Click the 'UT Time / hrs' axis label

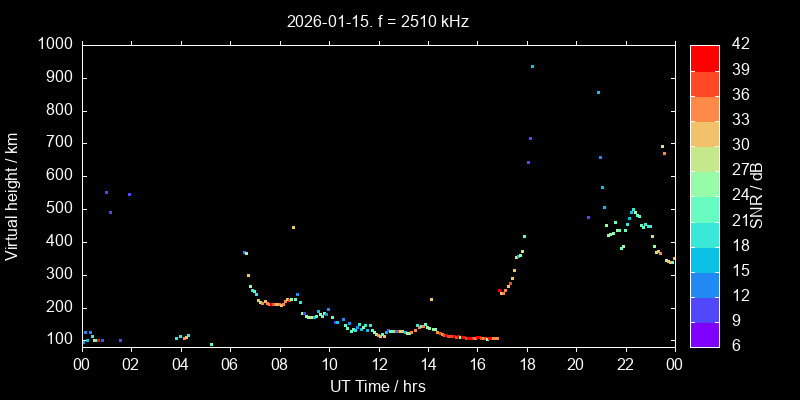click(378, 386)
